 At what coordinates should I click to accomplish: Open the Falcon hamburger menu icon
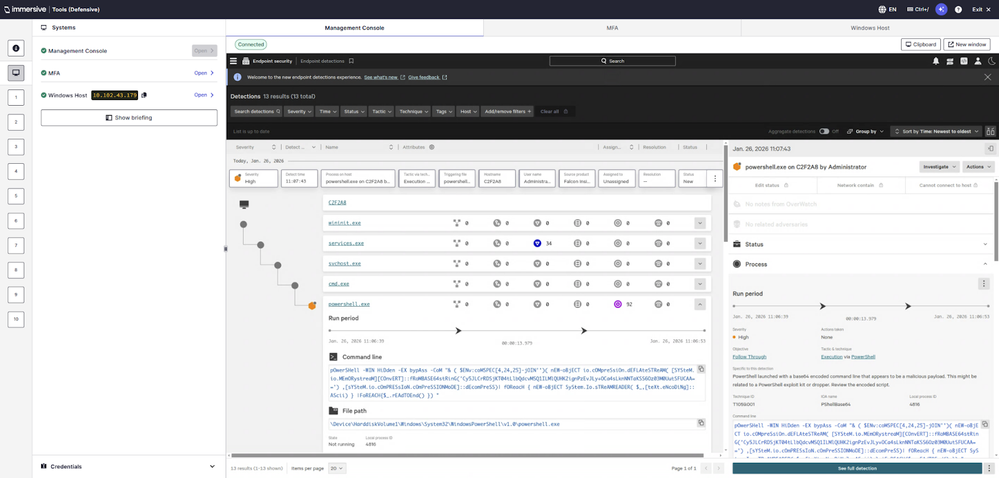234,61
